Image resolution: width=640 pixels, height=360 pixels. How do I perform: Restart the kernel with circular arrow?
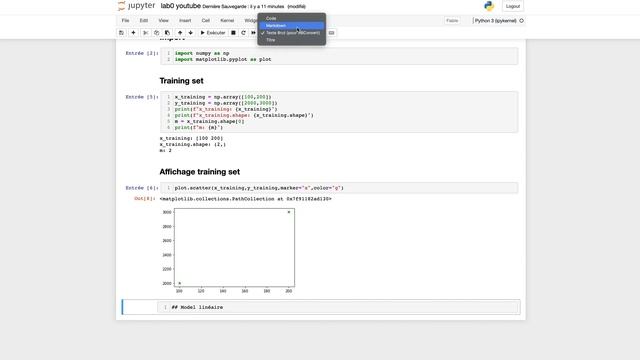(243, 33)
